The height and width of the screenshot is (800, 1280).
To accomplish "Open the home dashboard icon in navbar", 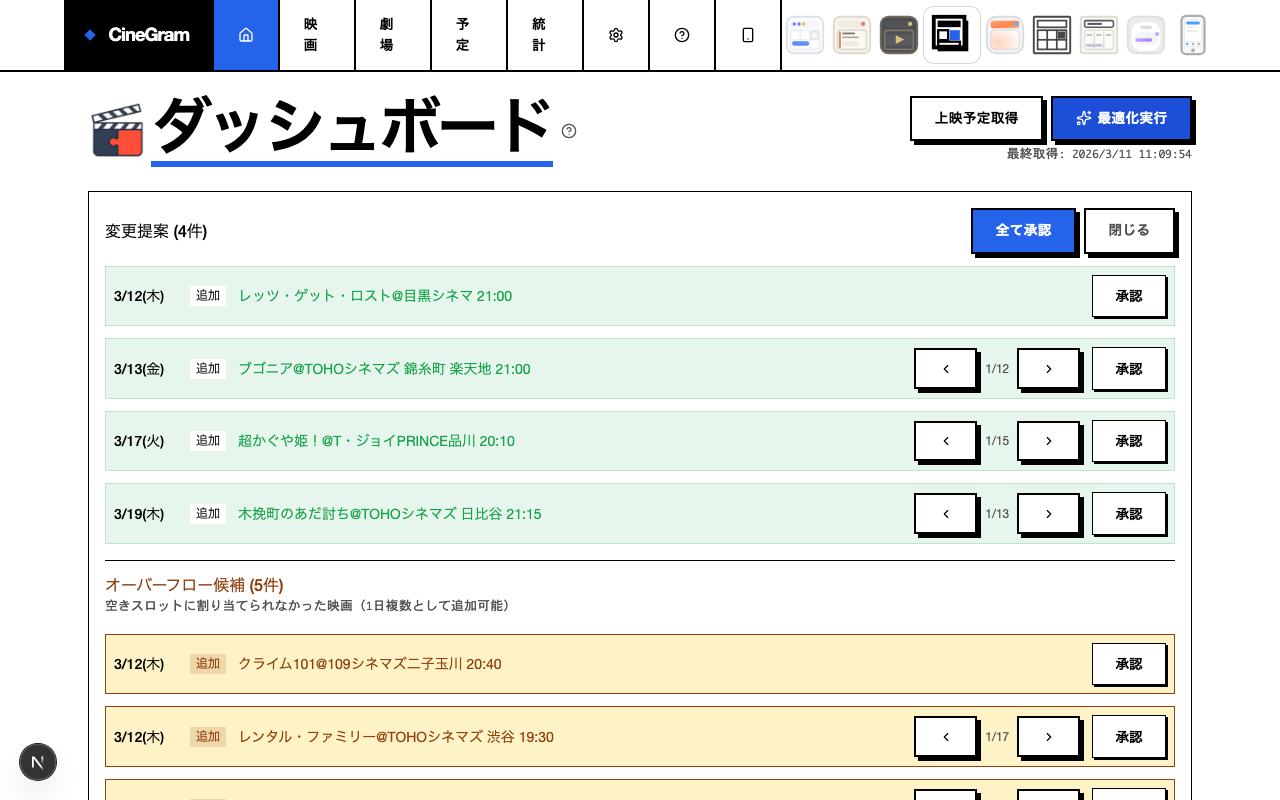I will (246, 34).
